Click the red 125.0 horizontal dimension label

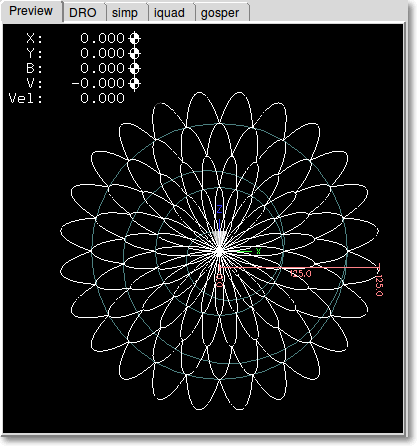[x=301, y=274]
